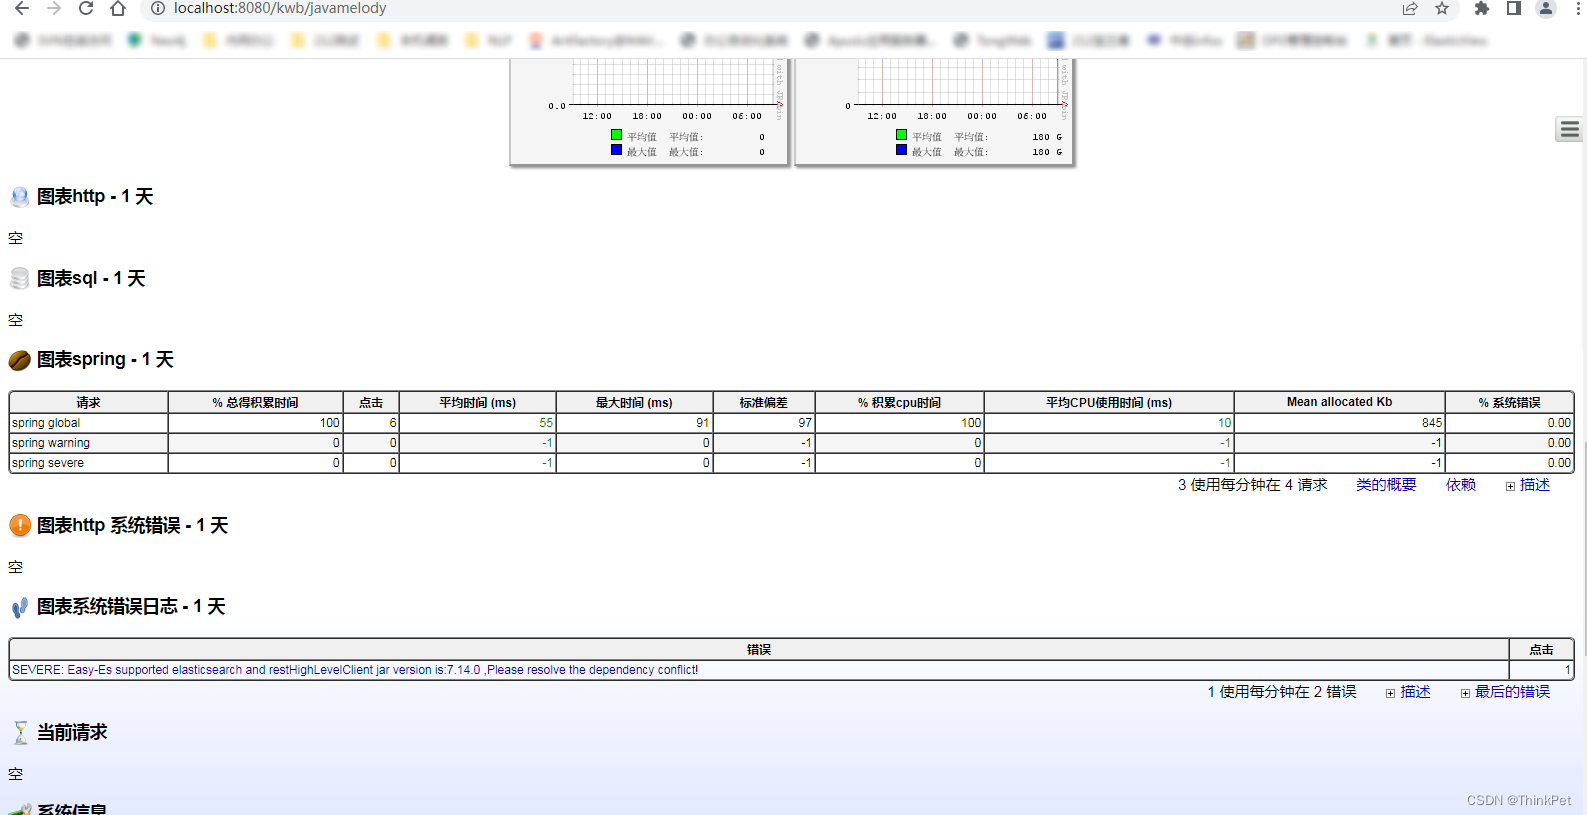Click the hourglass icon beside 当前请求
Screen dimensions: 1587x815
click(19, 733)
